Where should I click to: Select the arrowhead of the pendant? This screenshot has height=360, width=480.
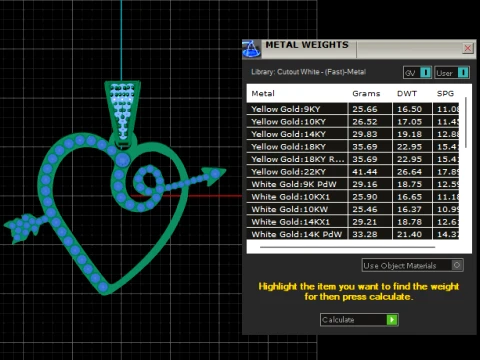213,175
